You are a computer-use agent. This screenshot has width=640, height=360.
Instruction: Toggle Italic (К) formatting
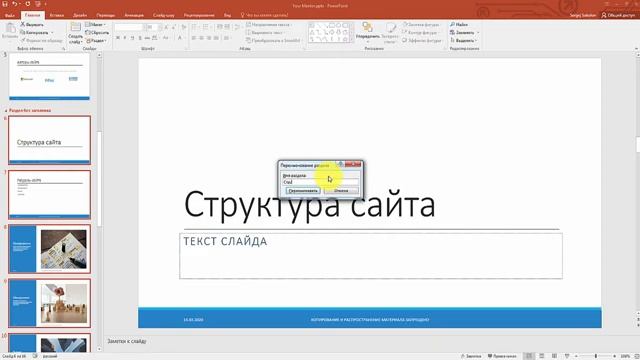click(x=125, y=38)
